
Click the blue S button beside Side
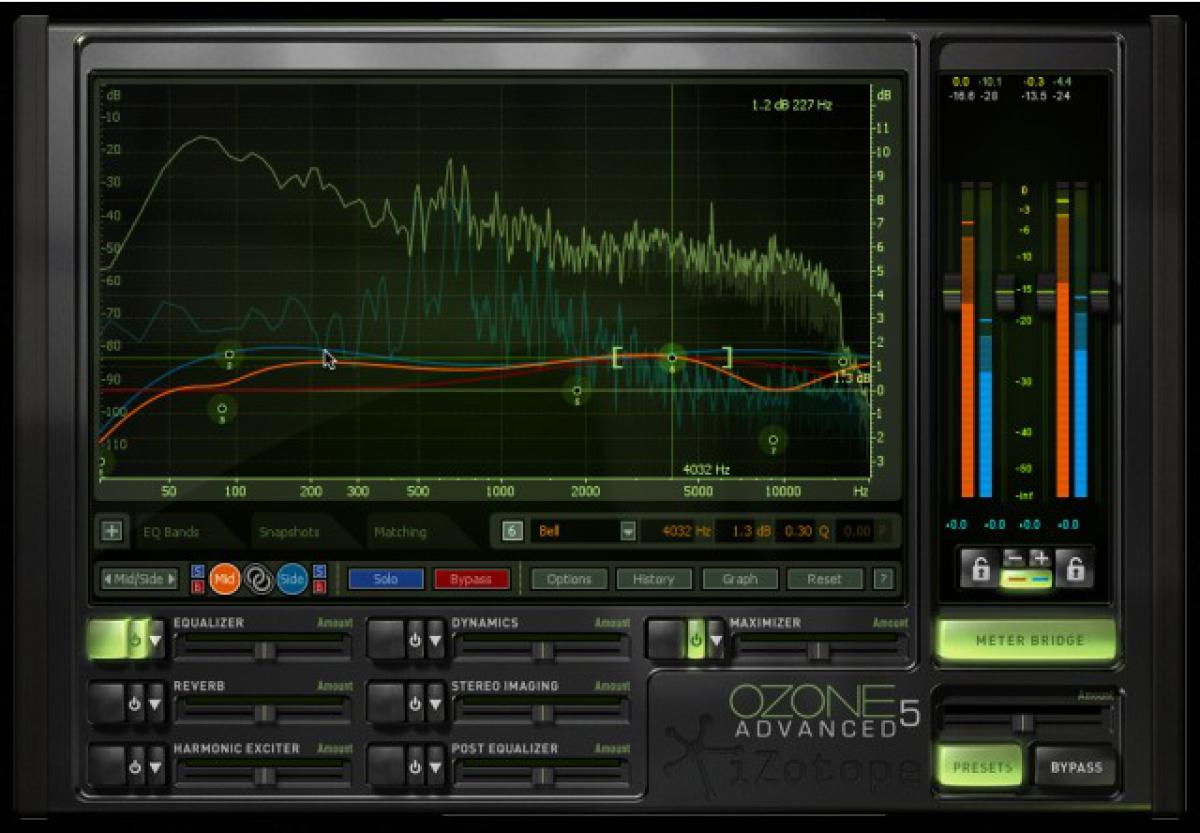319,572
